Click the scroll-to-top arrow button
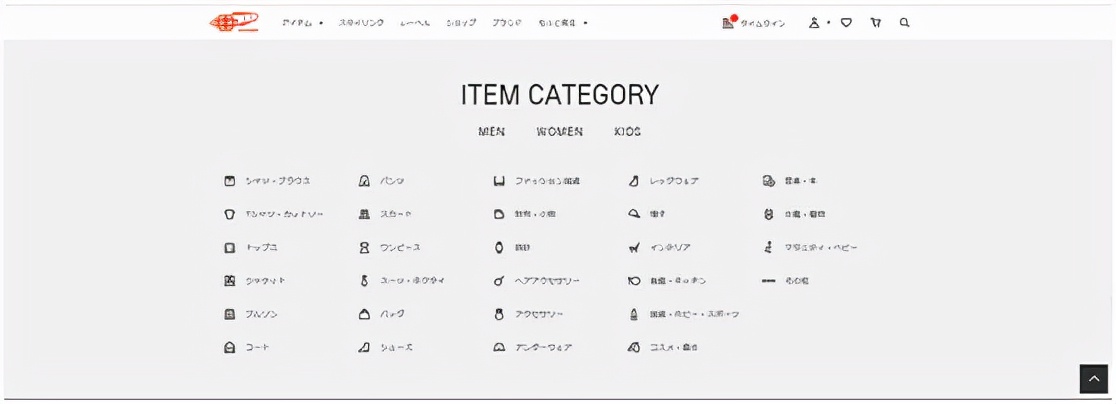1116x404 pixels. click(1094, 379)
